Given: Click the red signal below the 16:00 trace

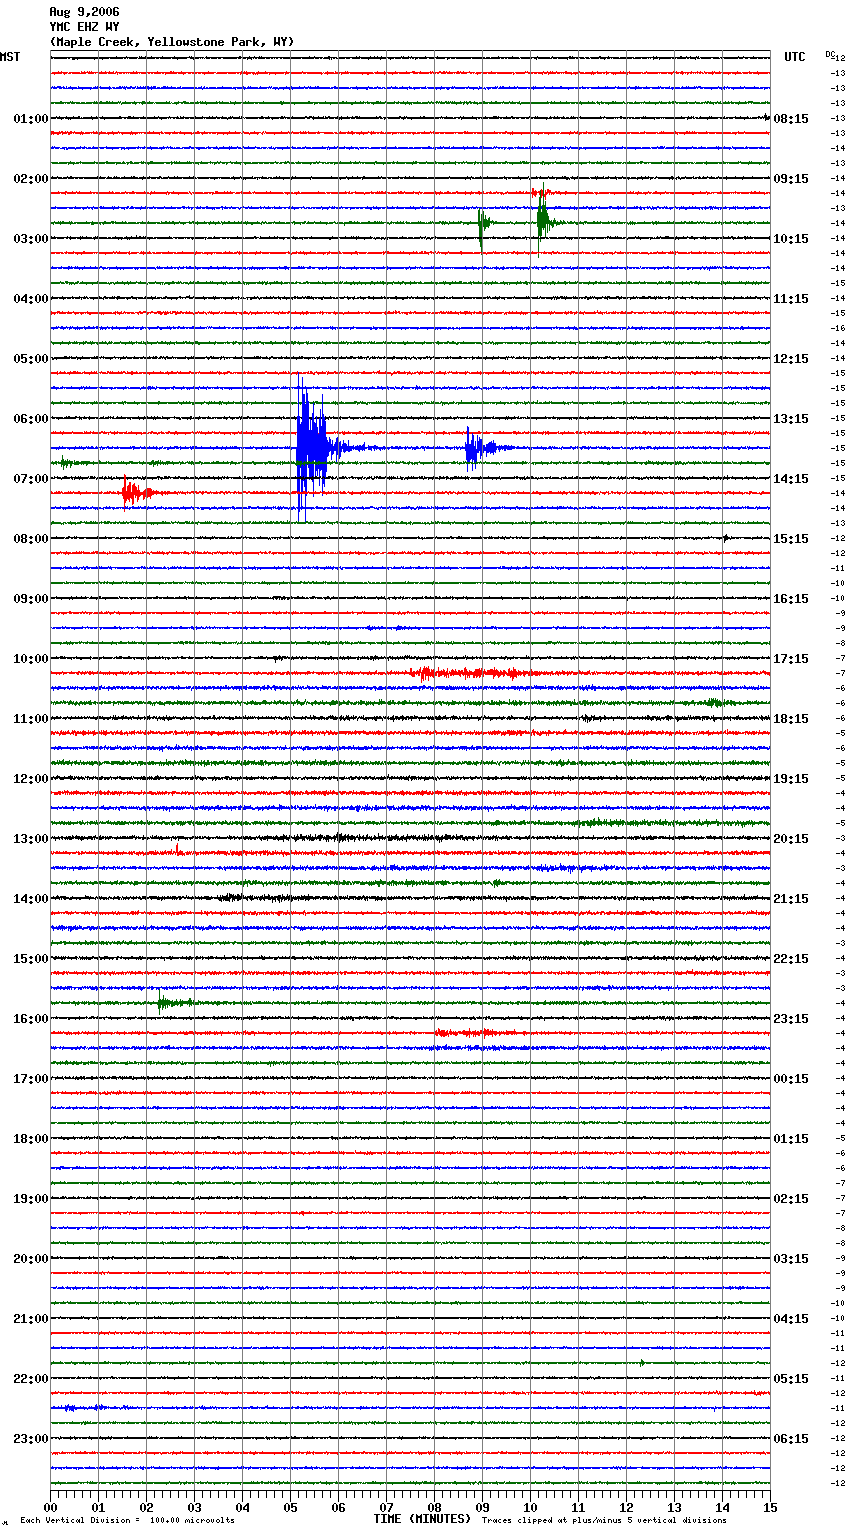Looking at the screenshot, I should [x=478, y=1033].
